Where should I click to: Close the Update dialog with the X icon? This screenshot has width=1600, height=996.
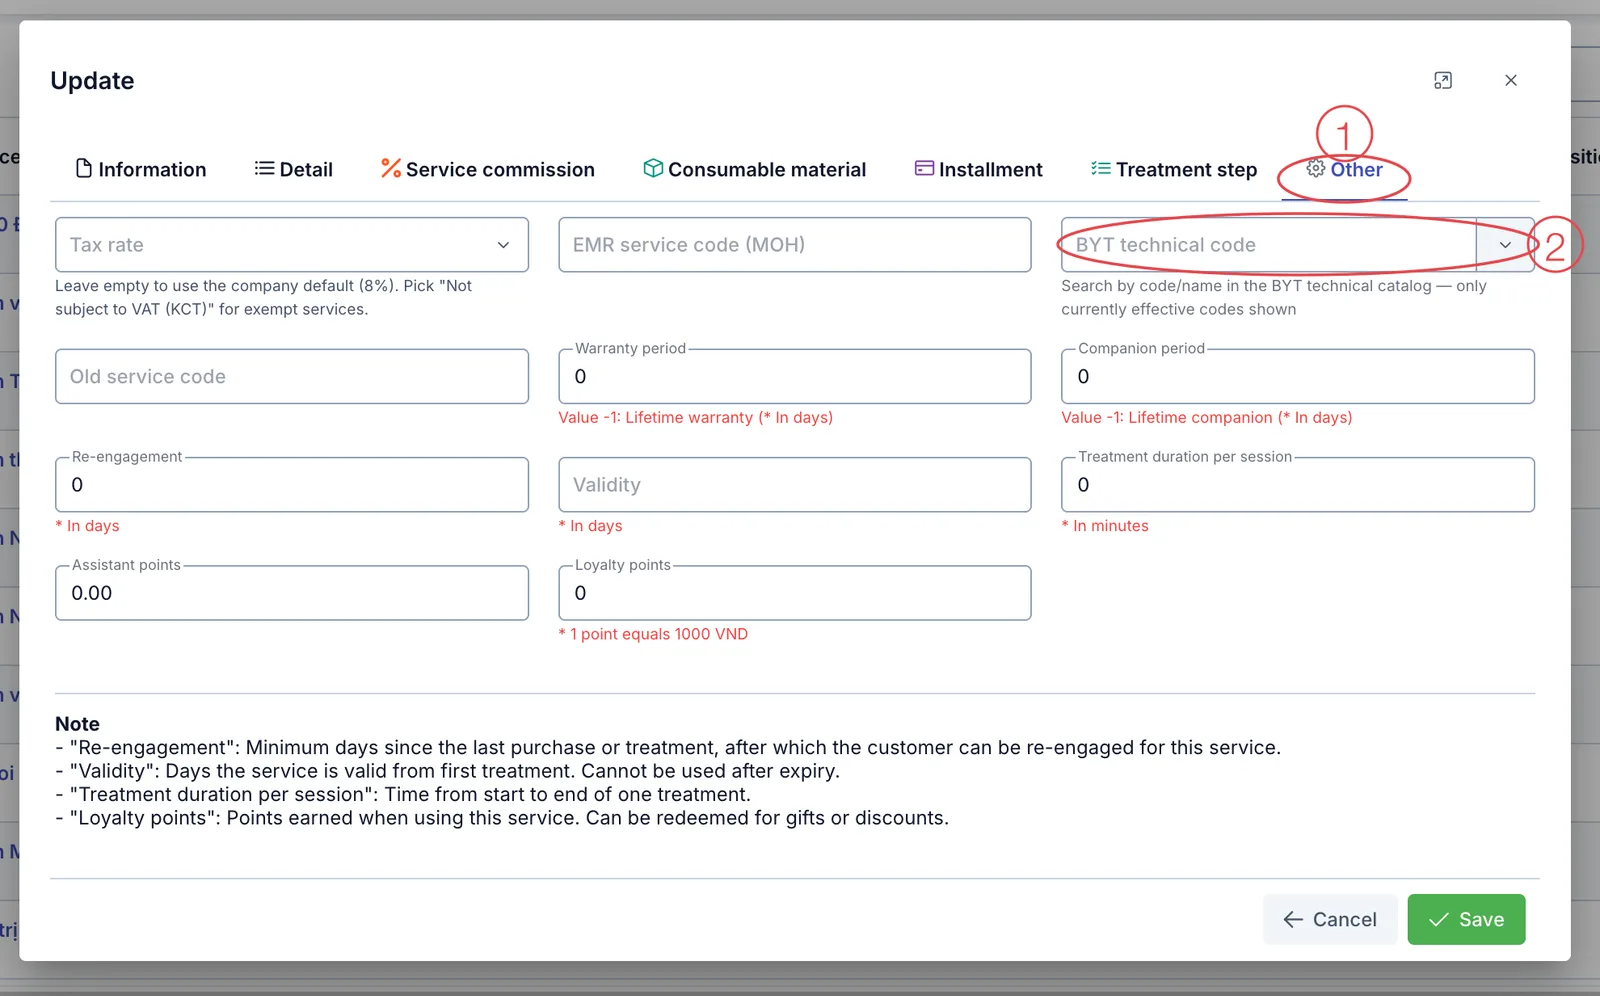1511,80
